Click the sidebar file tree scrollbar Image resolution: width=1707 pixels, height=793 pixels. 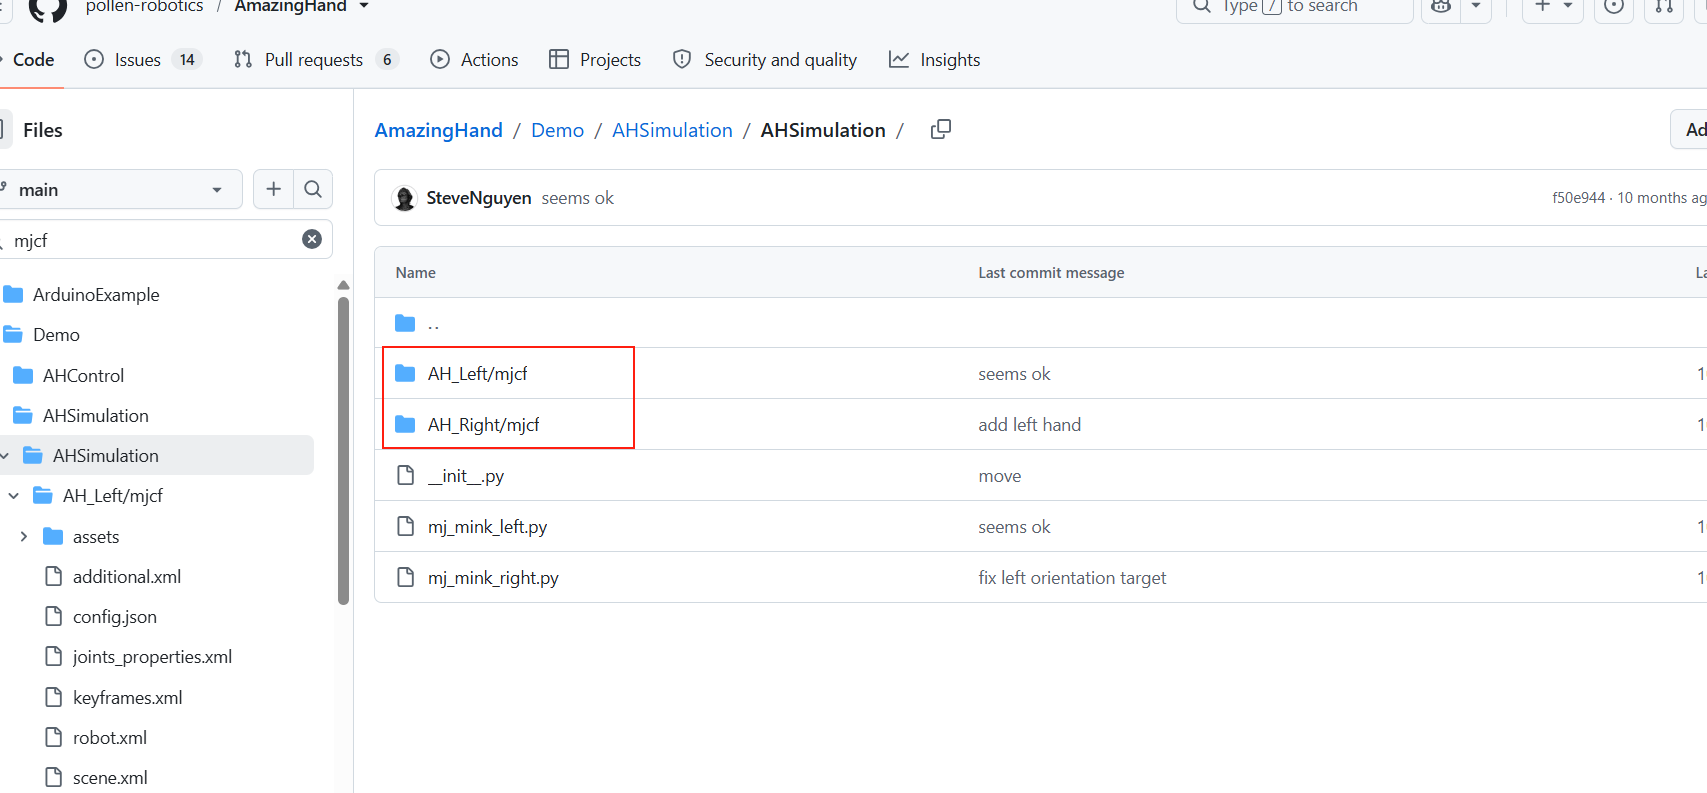coord(344,450)
